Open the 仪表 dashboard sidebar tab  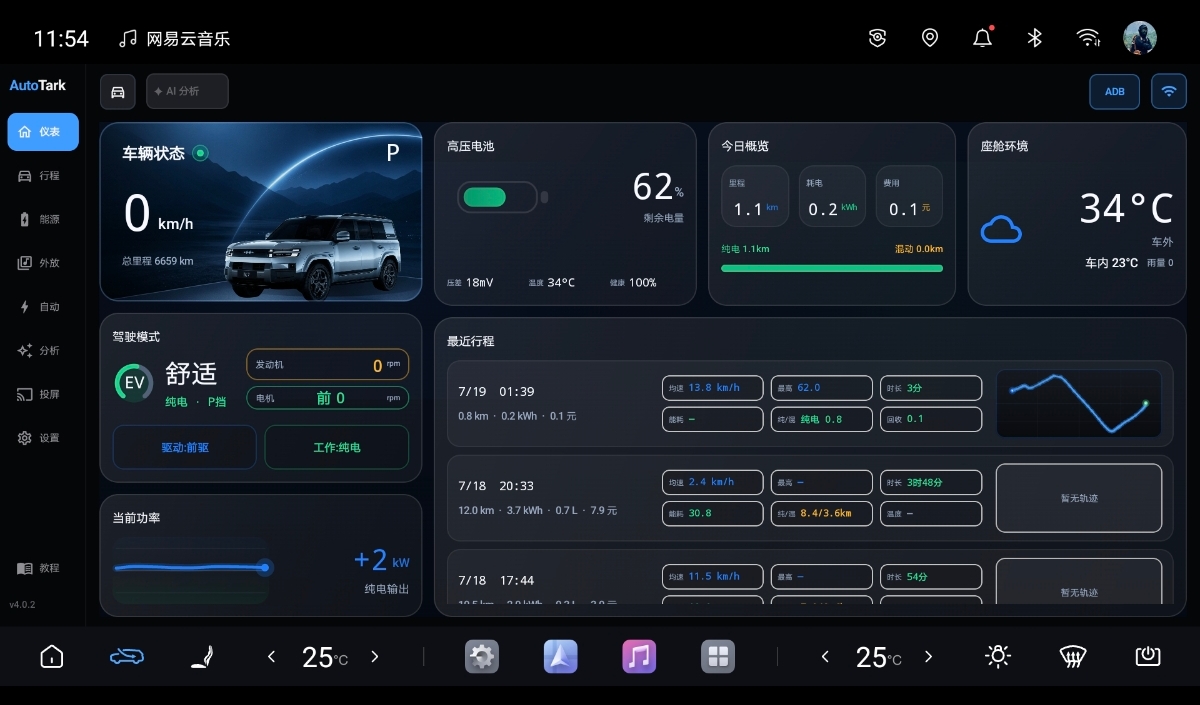(43, 132)
